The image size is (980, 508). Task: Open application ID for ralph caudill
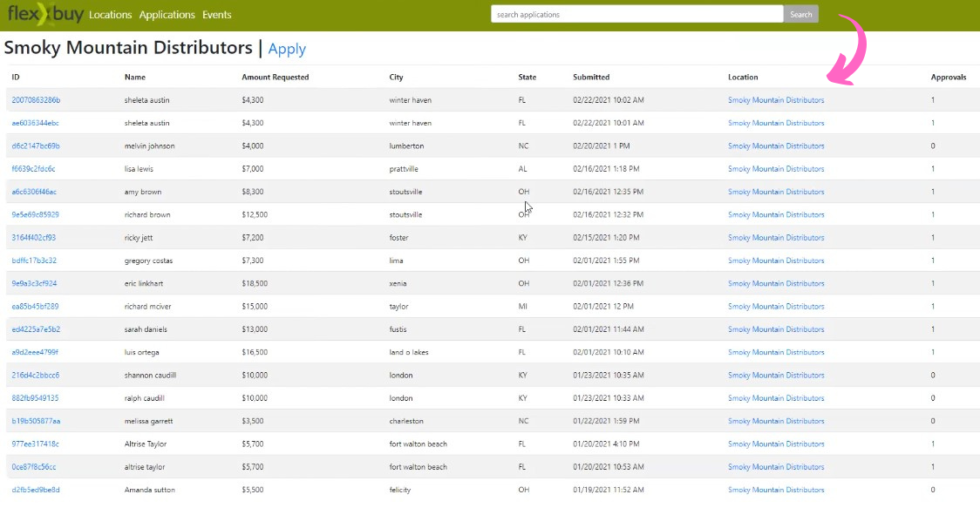coord(35,398)
